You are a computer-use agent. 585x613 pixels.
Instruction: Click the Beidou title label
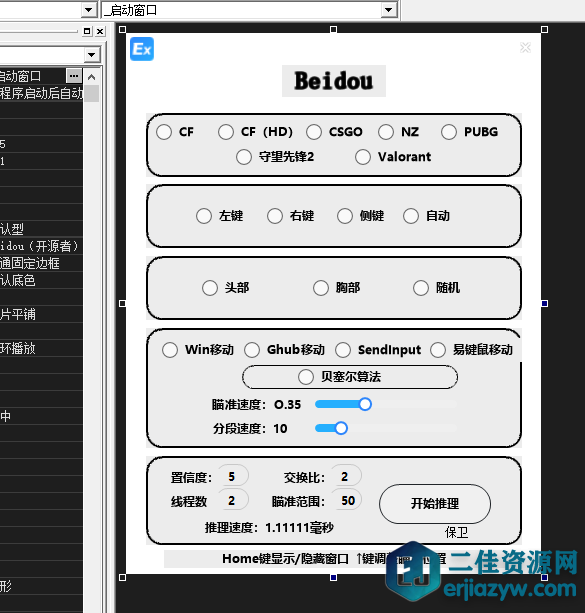334,81
